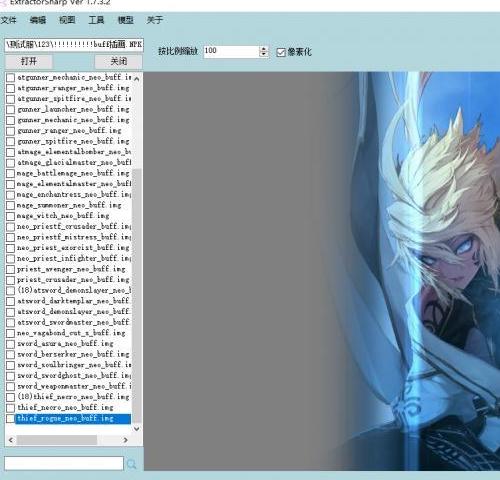Select (18)thief_necro_neo_buff.img entry

tap(73, 397)
